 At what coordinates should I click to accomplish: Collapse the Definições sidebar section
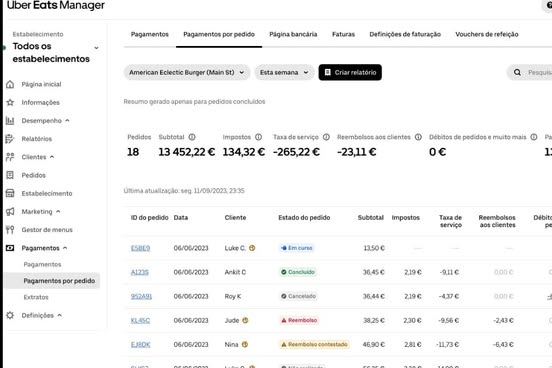[59, 315]
